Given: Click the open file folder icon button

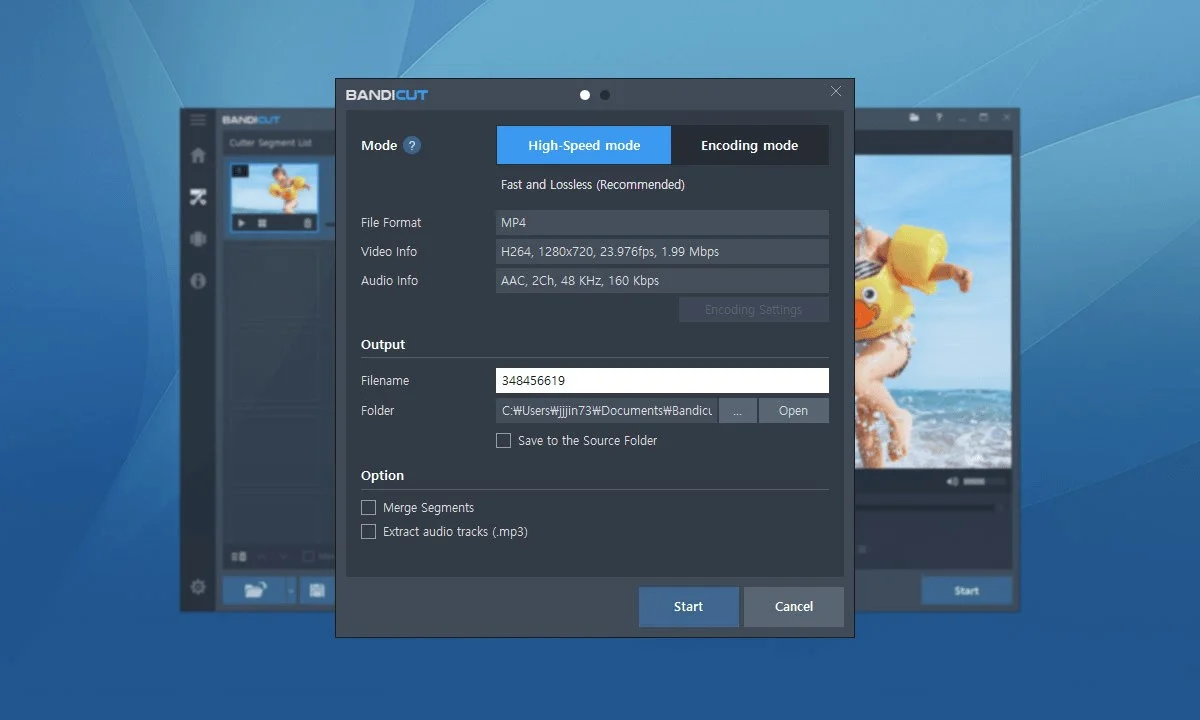Looking at the screenshot, I should pyautogui.click(x=254, y=590).
